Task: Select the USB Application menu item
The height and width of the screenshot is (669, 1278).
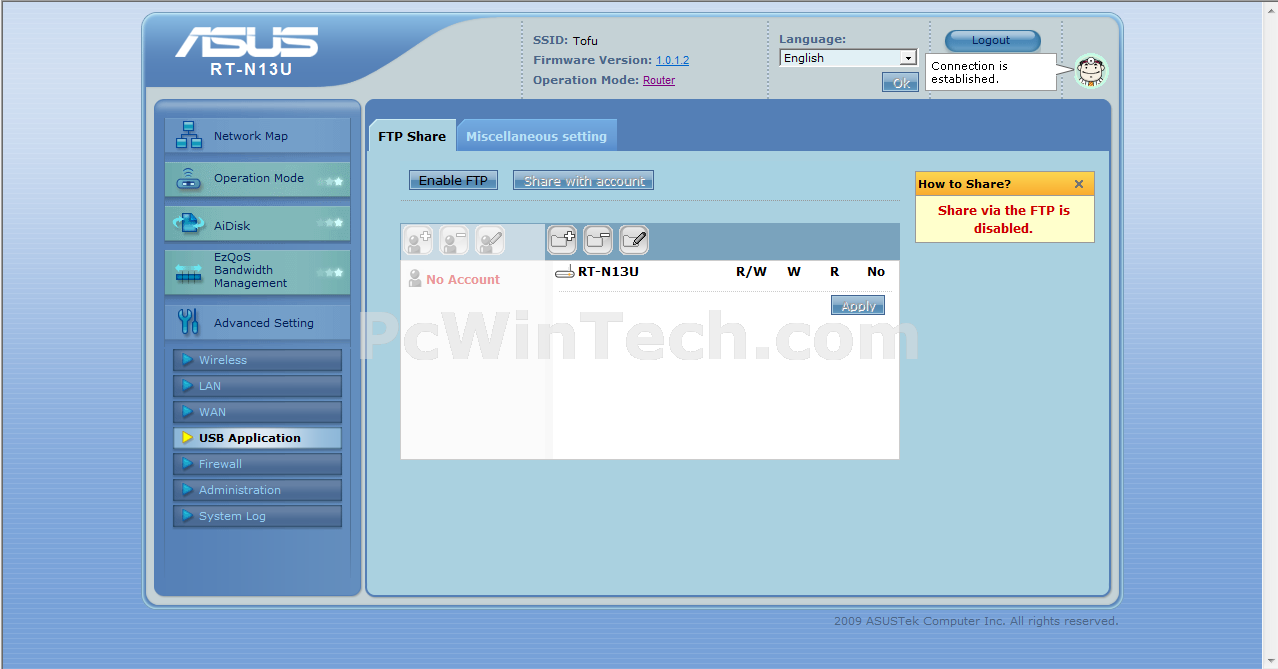Action: pyautogui.click(x=257, y=438)
